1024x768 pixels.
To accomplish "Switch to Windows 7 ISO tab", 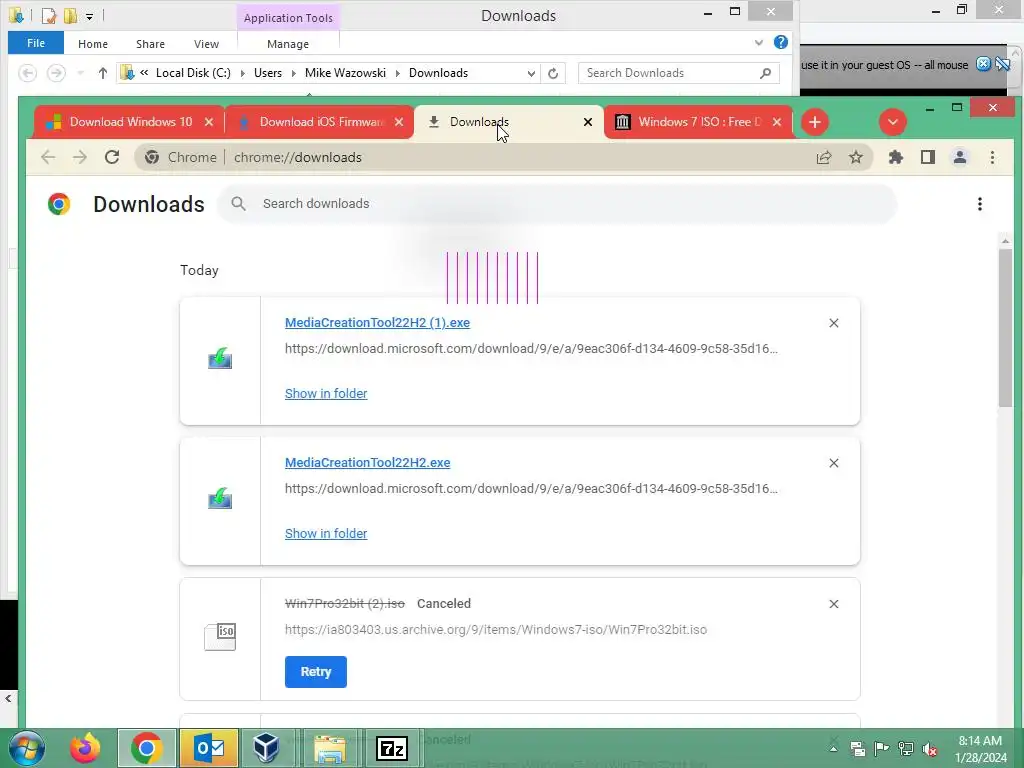I will [x=699, y=122].
